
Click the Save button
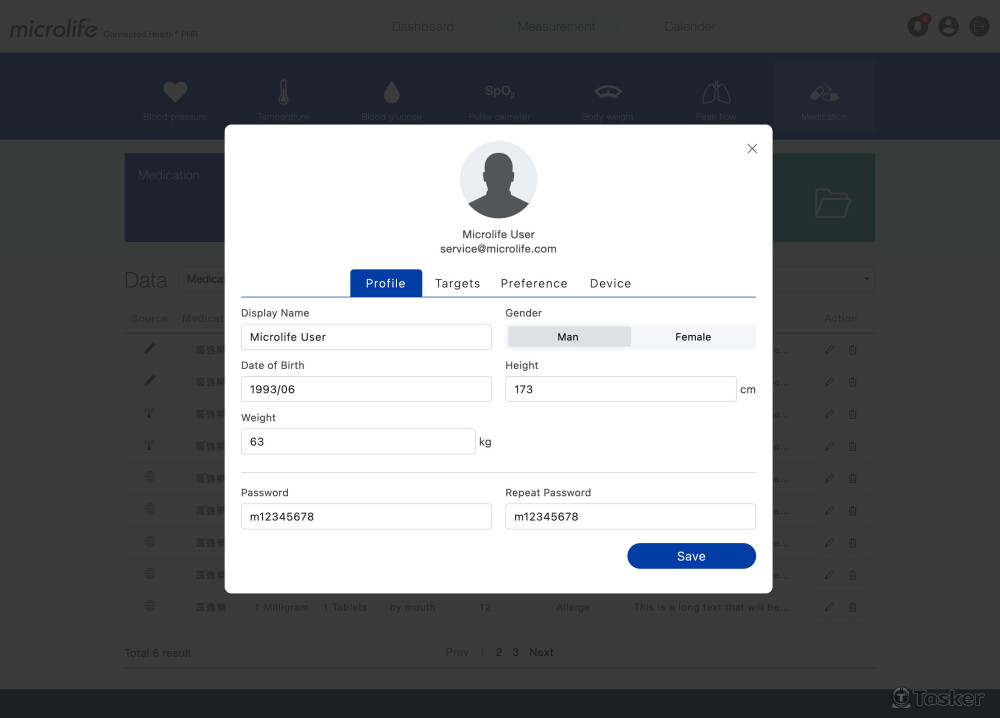pos(691,556)
